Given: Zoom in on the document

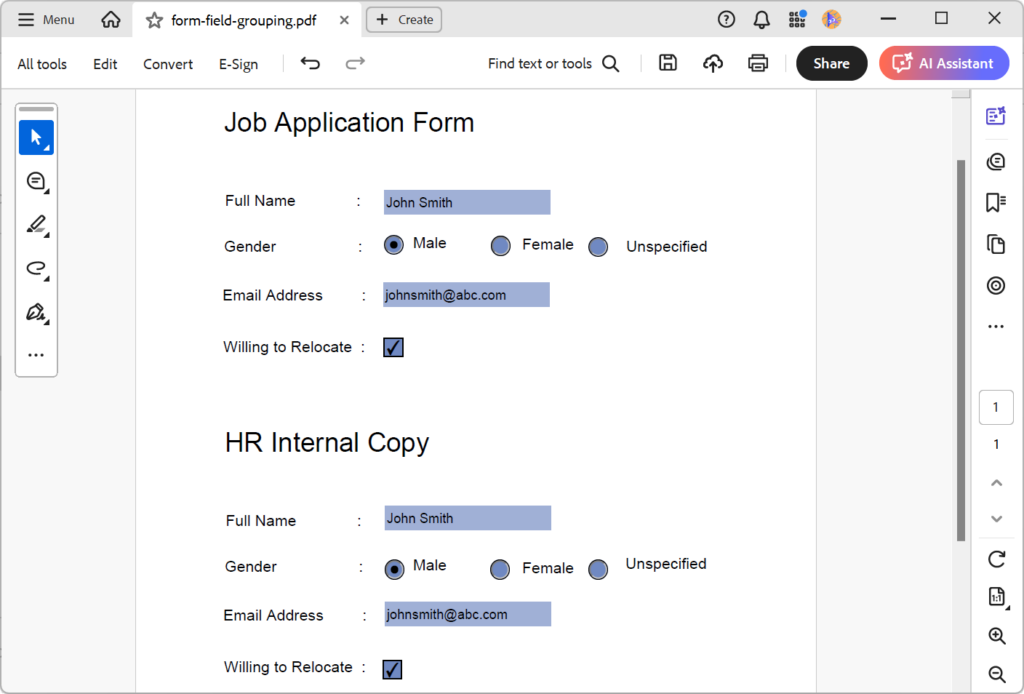Looking at the screenshot, I should (996, 635).
